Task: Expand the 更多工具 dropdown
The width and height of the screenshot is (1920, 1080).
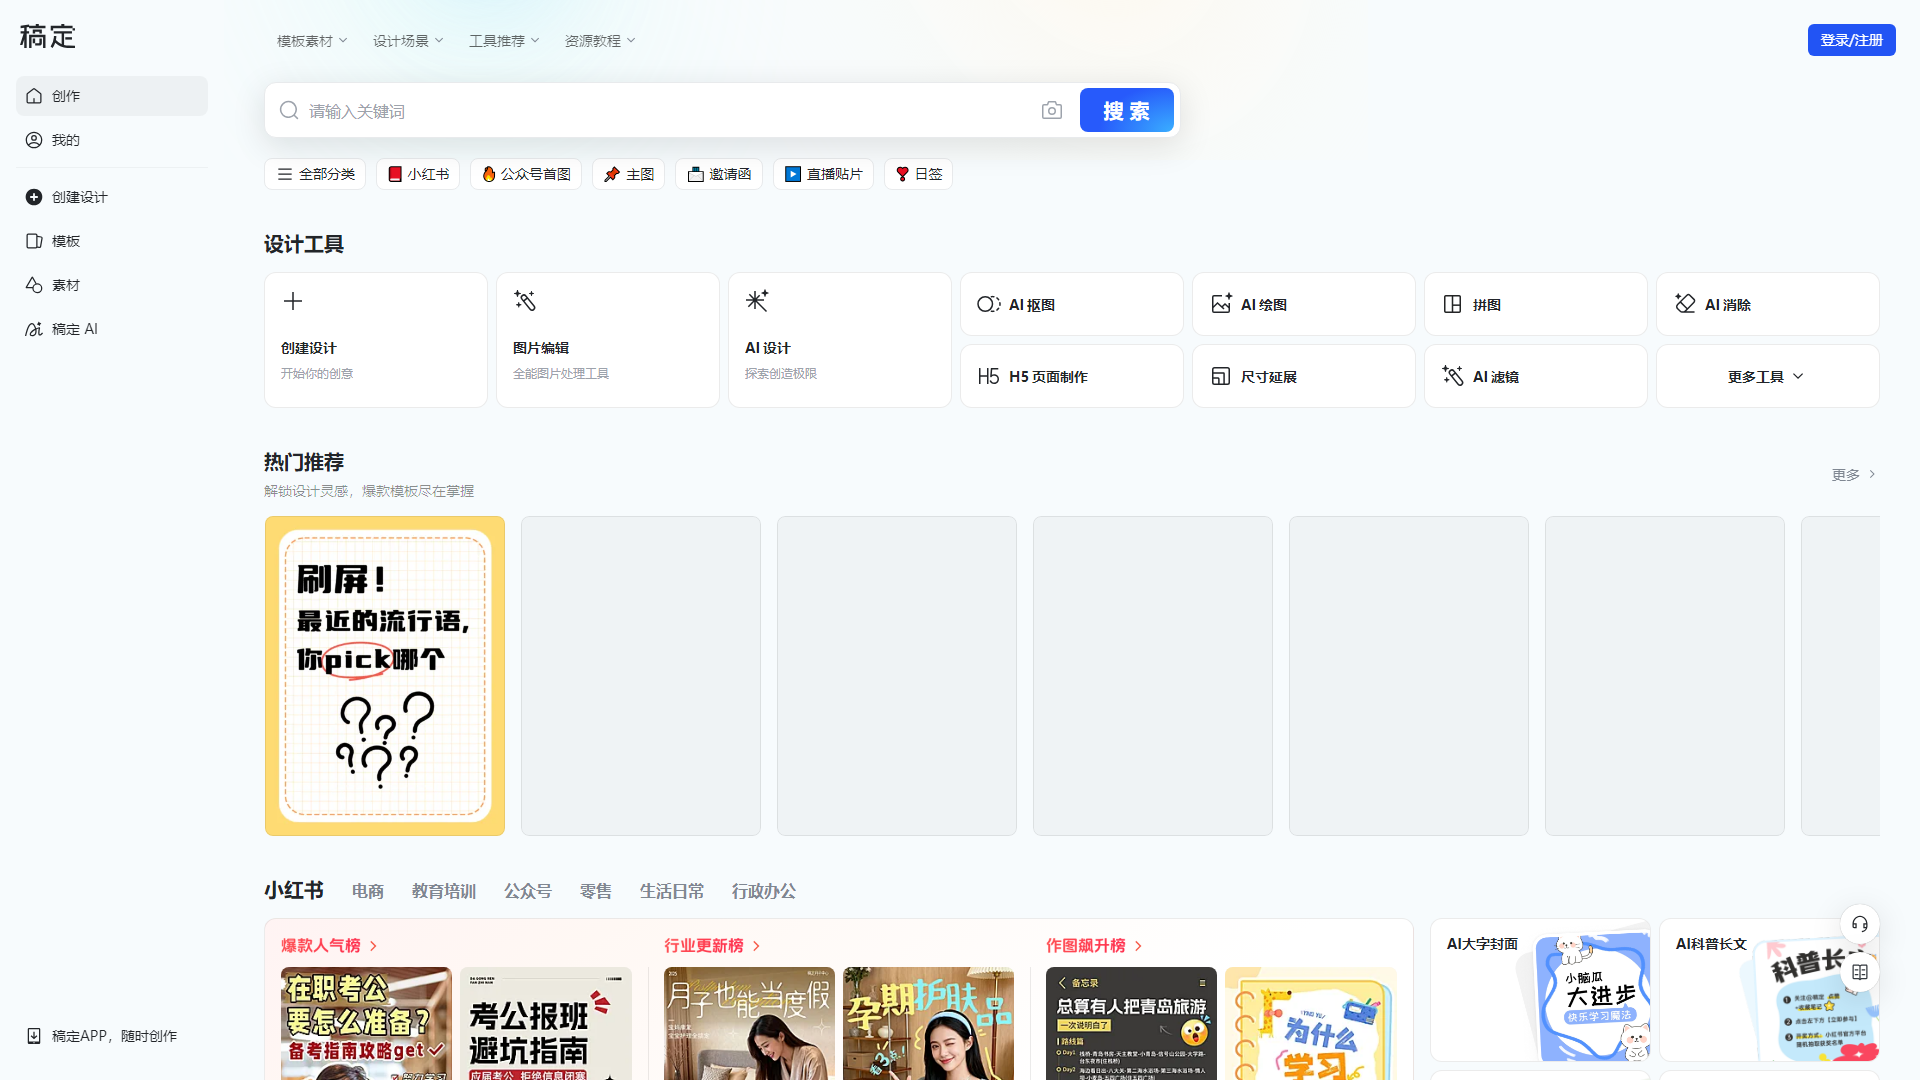Action: [x=1764, y=375]
